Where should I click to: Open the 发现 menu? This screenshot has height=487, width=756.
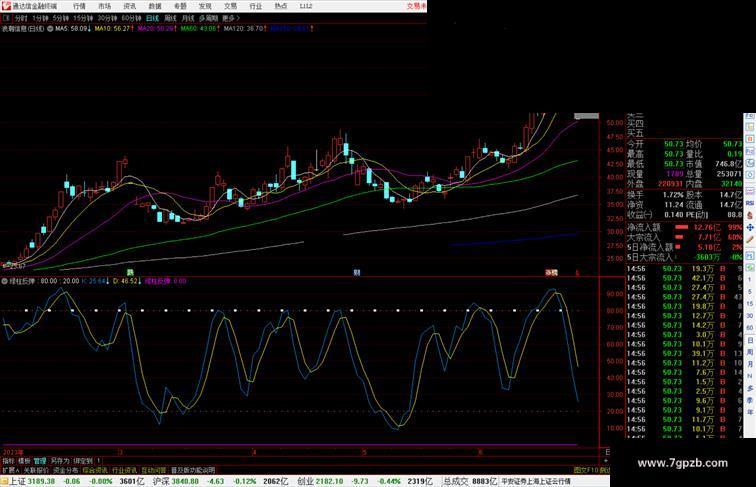[205, 6]
